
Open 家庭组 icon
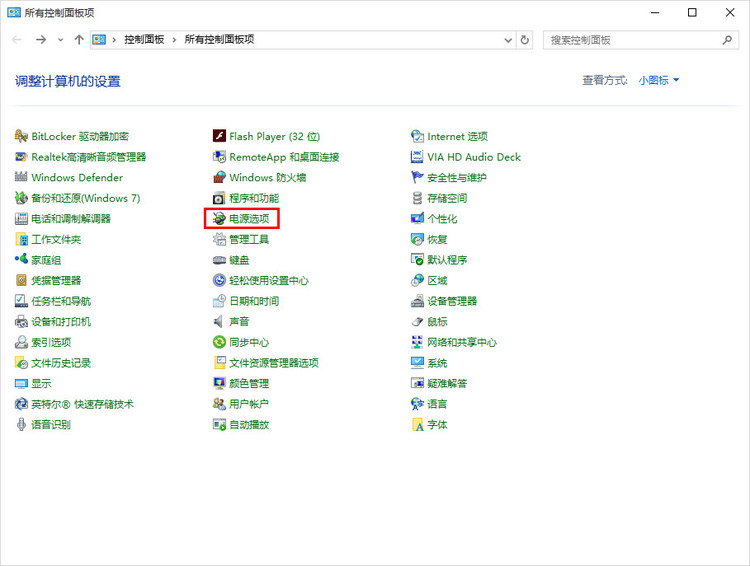coord(21,260)
